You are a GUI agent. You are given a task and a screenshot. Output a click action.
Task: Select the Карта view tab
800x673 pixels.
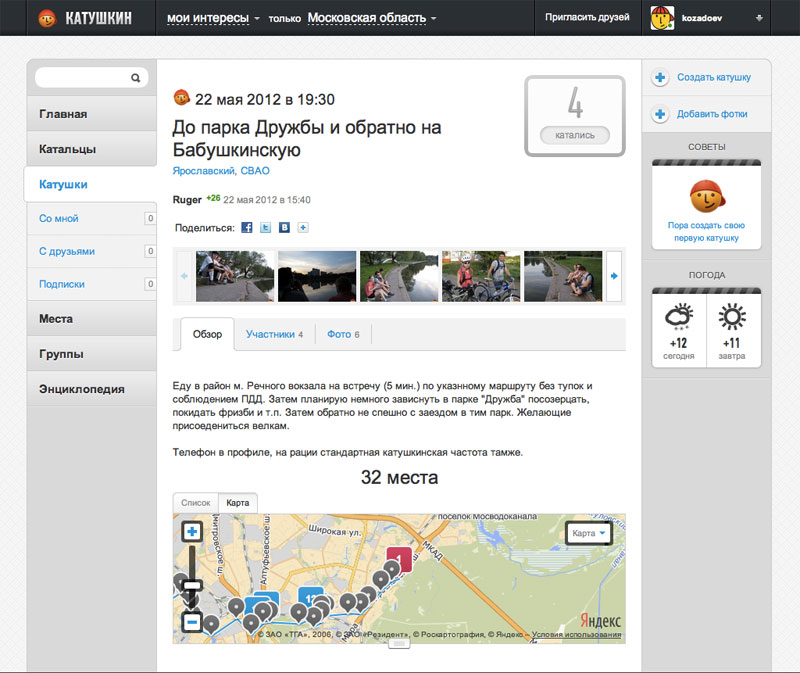tap(238, 503)
